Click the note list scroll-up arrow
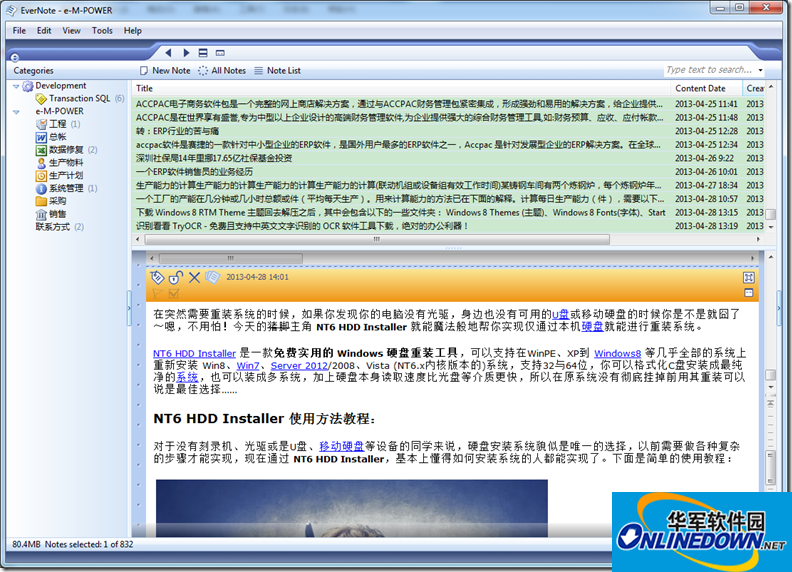The height and width of the screenshot is (572, 792). click(771, 87)
